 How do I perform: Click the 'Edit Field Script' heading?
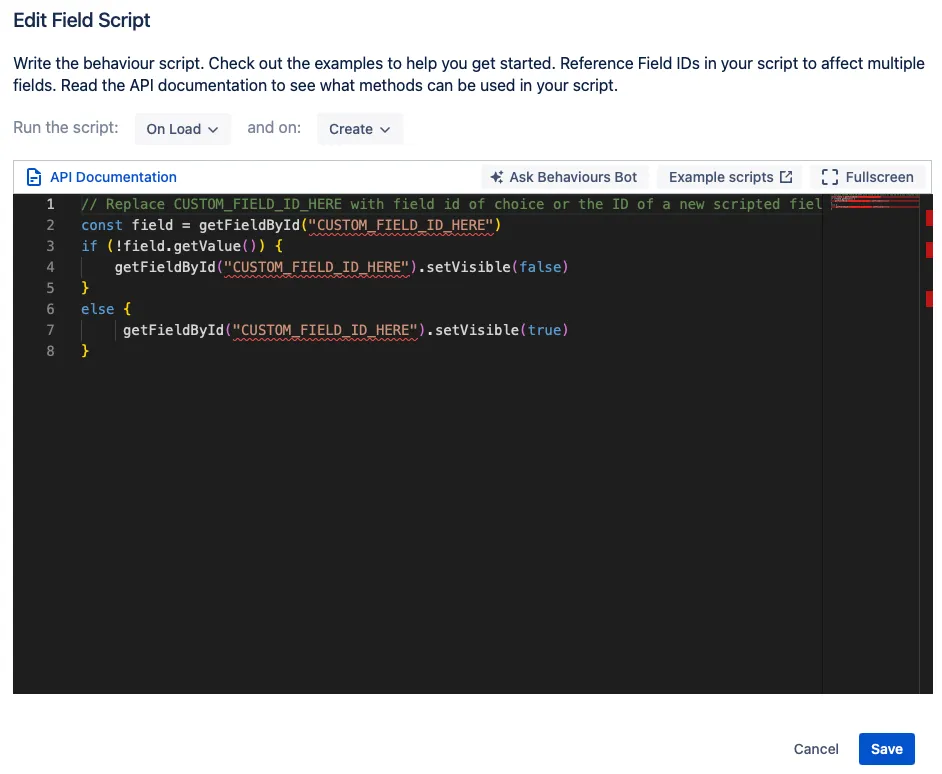tap(82, 20)
